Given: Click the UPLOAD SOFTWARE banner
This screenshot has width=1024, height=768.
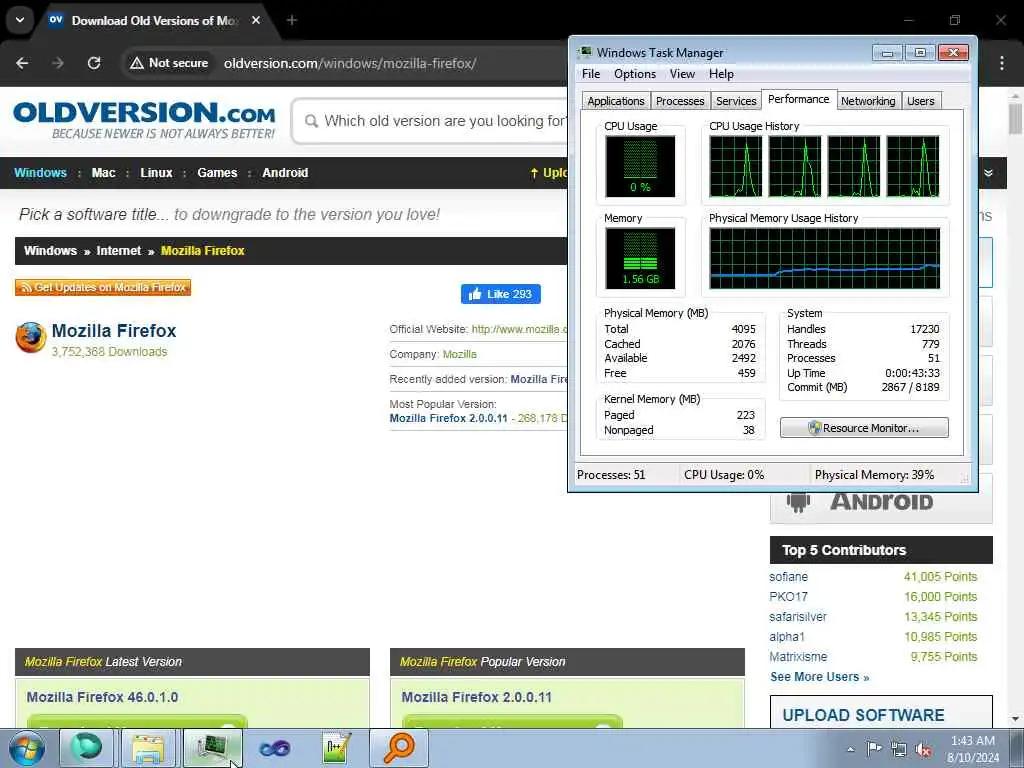Looking at the screenshot, I should 881,712.
